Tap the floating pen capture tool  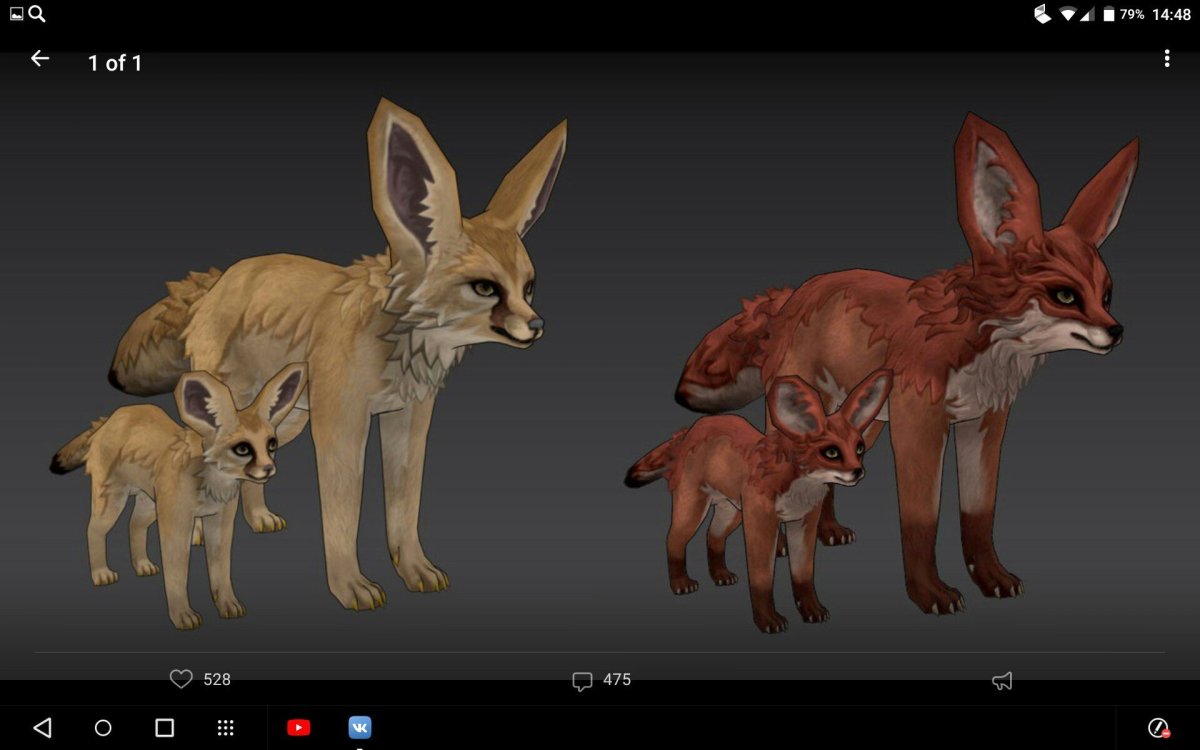[x=1158, y=728]
